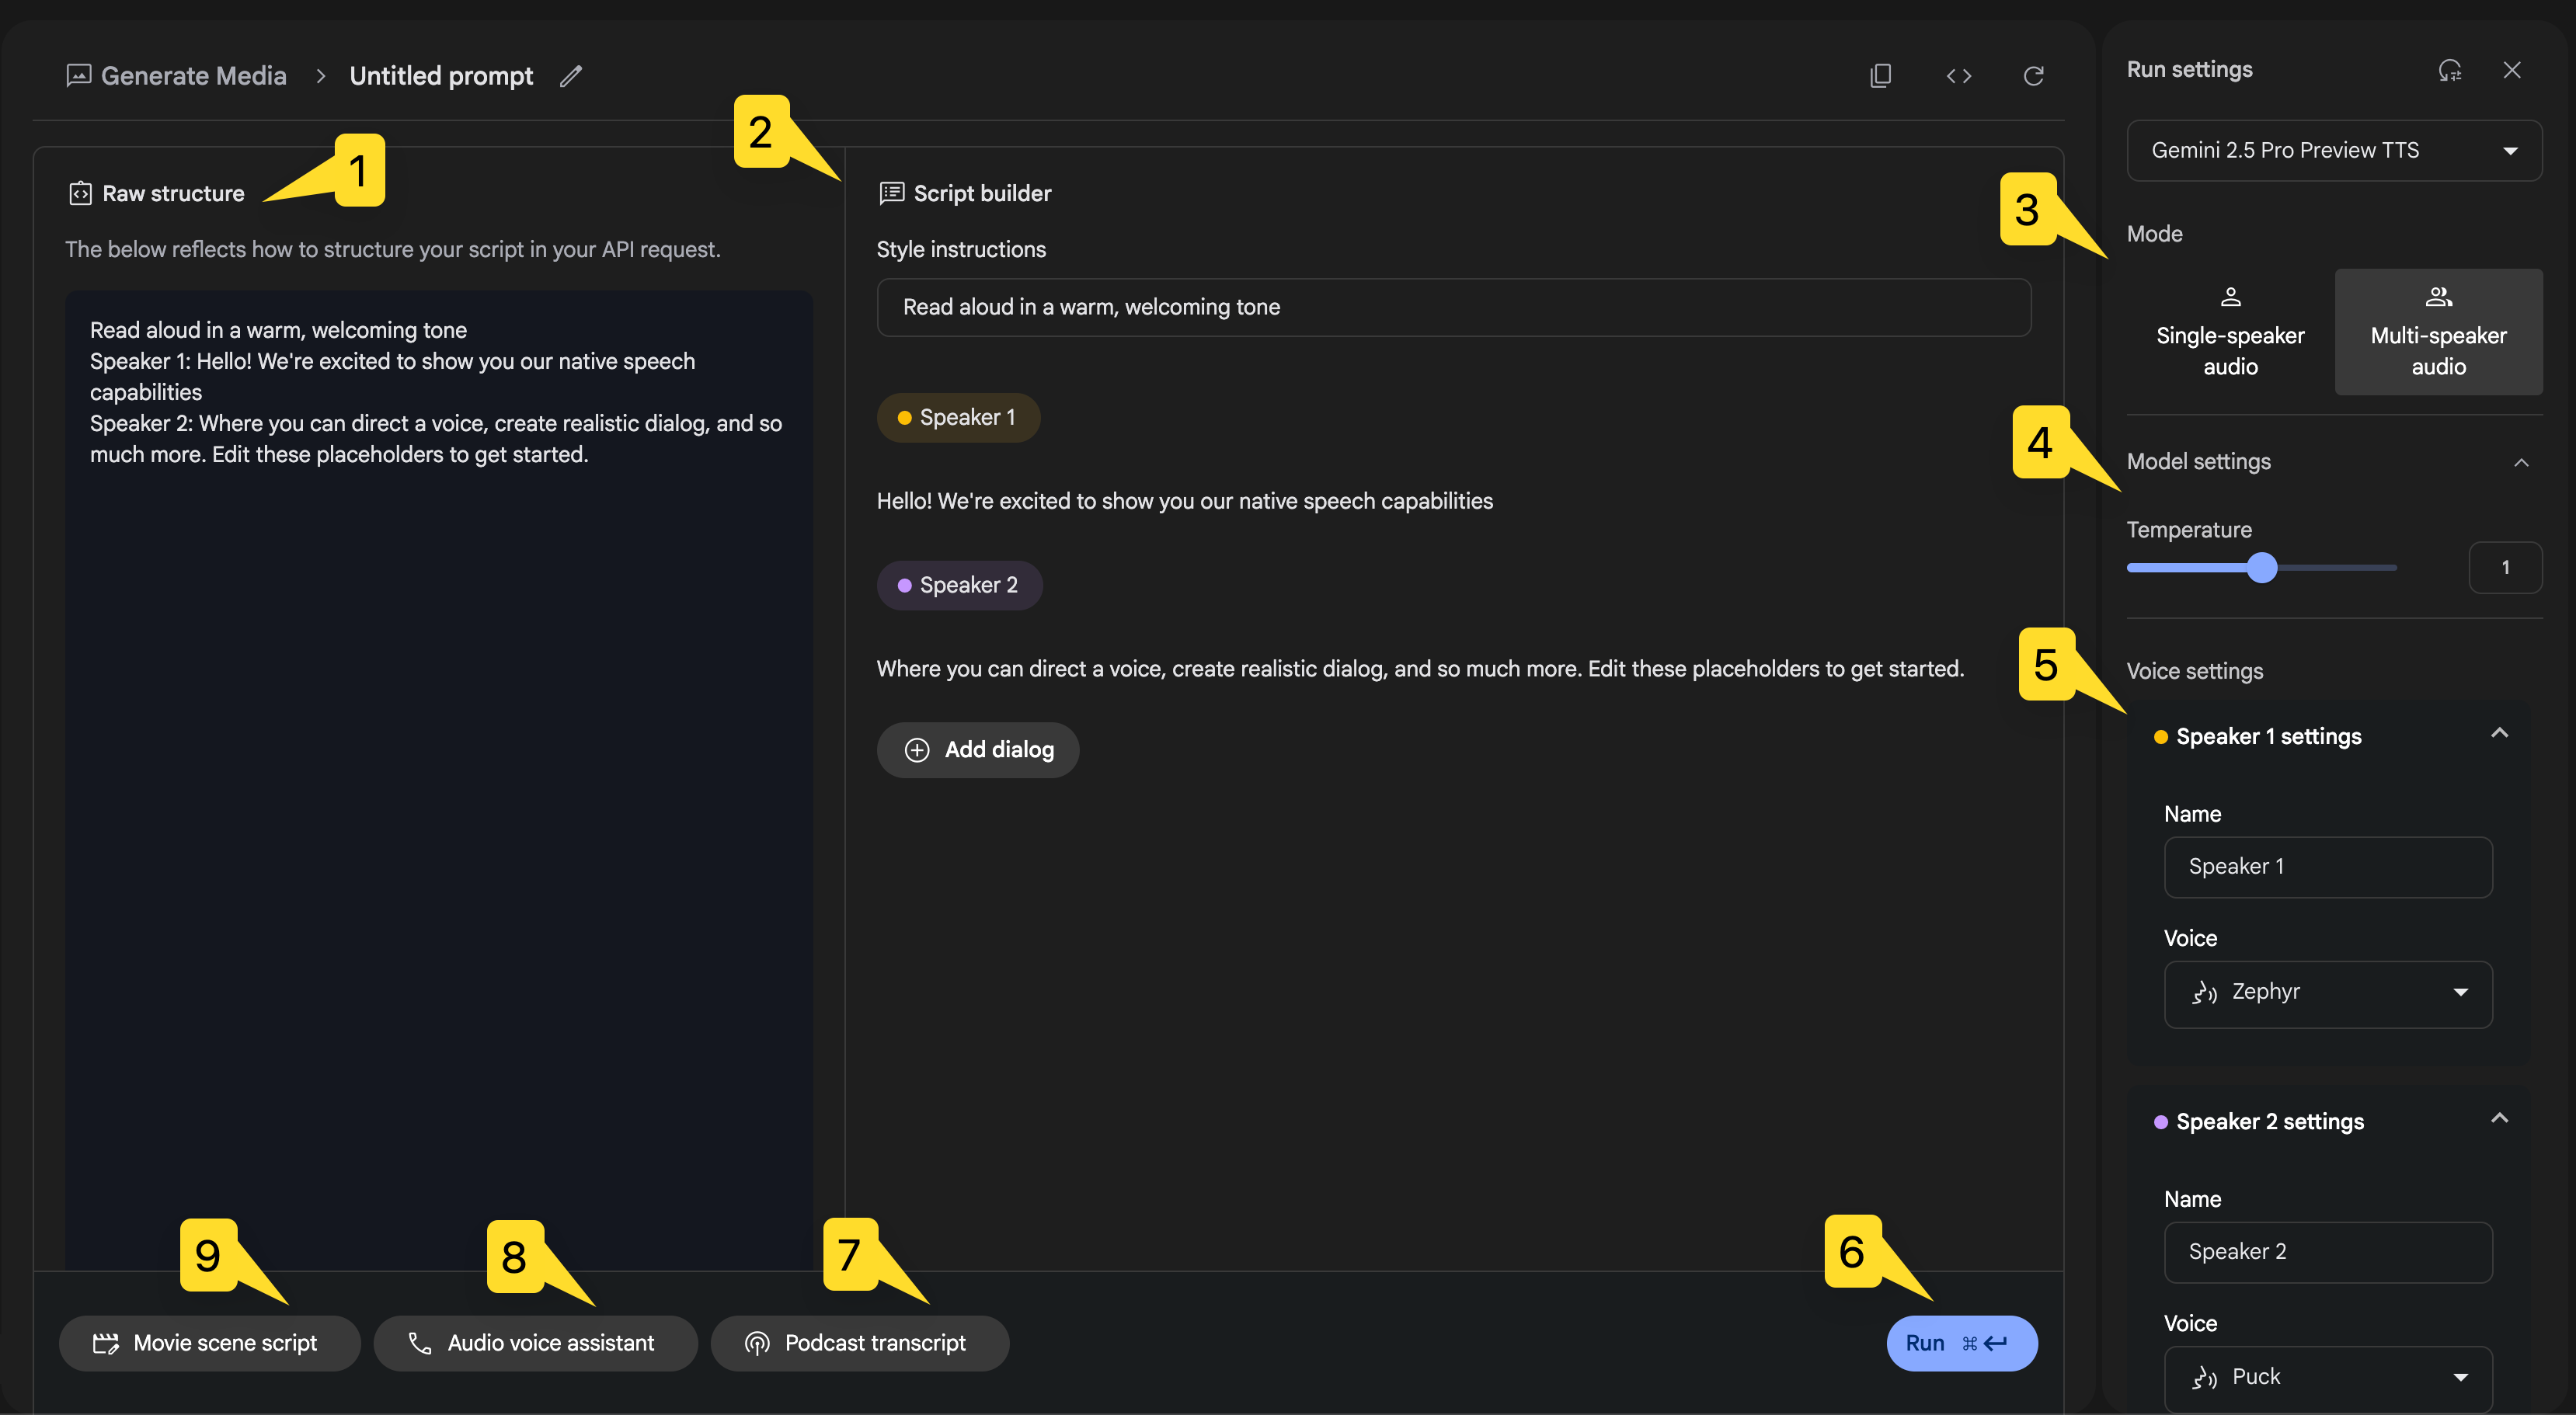Collapse the Model settings section

pos(2520,462)
